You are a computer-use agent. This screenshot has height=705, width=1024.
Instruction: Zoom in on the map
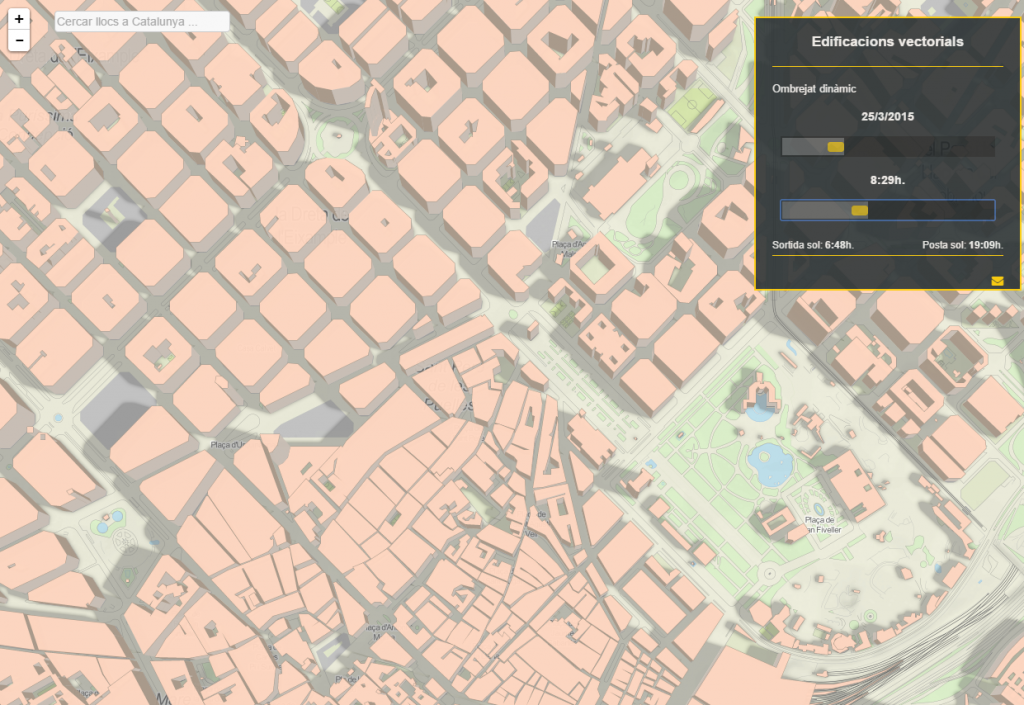(x=19, y=19)
